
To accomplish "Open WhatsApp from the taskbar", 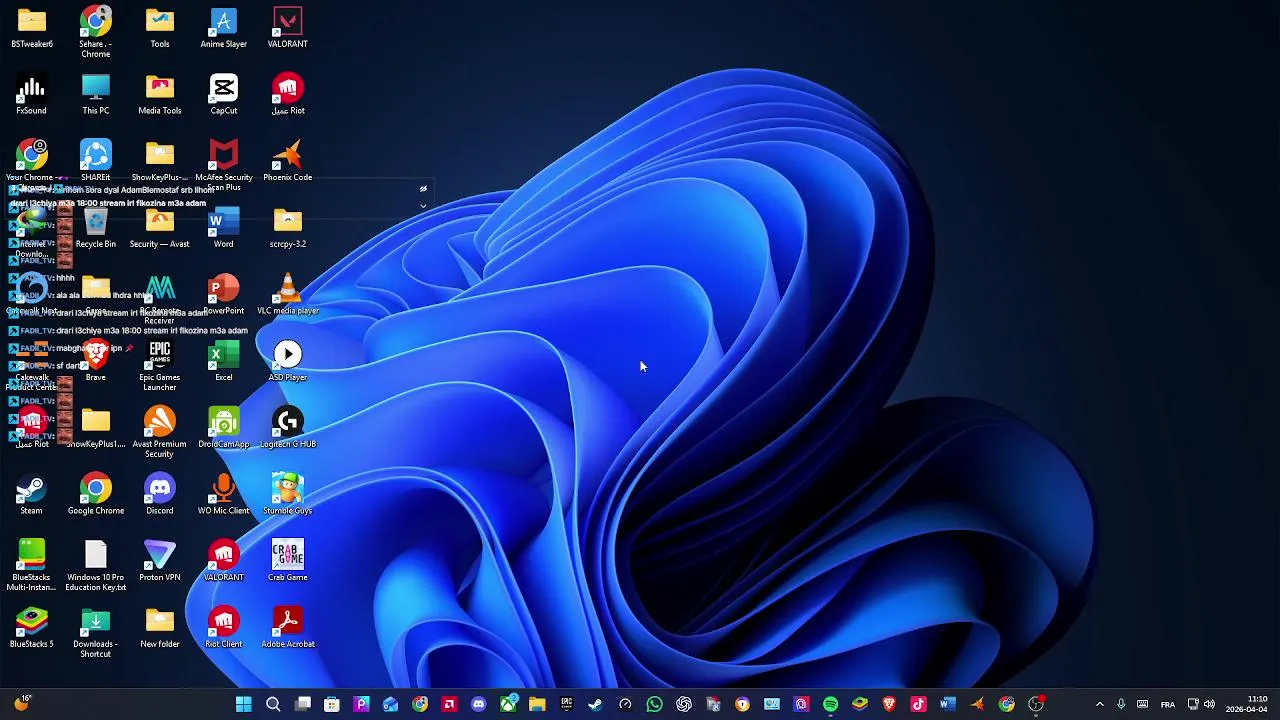I will (654, 705).
